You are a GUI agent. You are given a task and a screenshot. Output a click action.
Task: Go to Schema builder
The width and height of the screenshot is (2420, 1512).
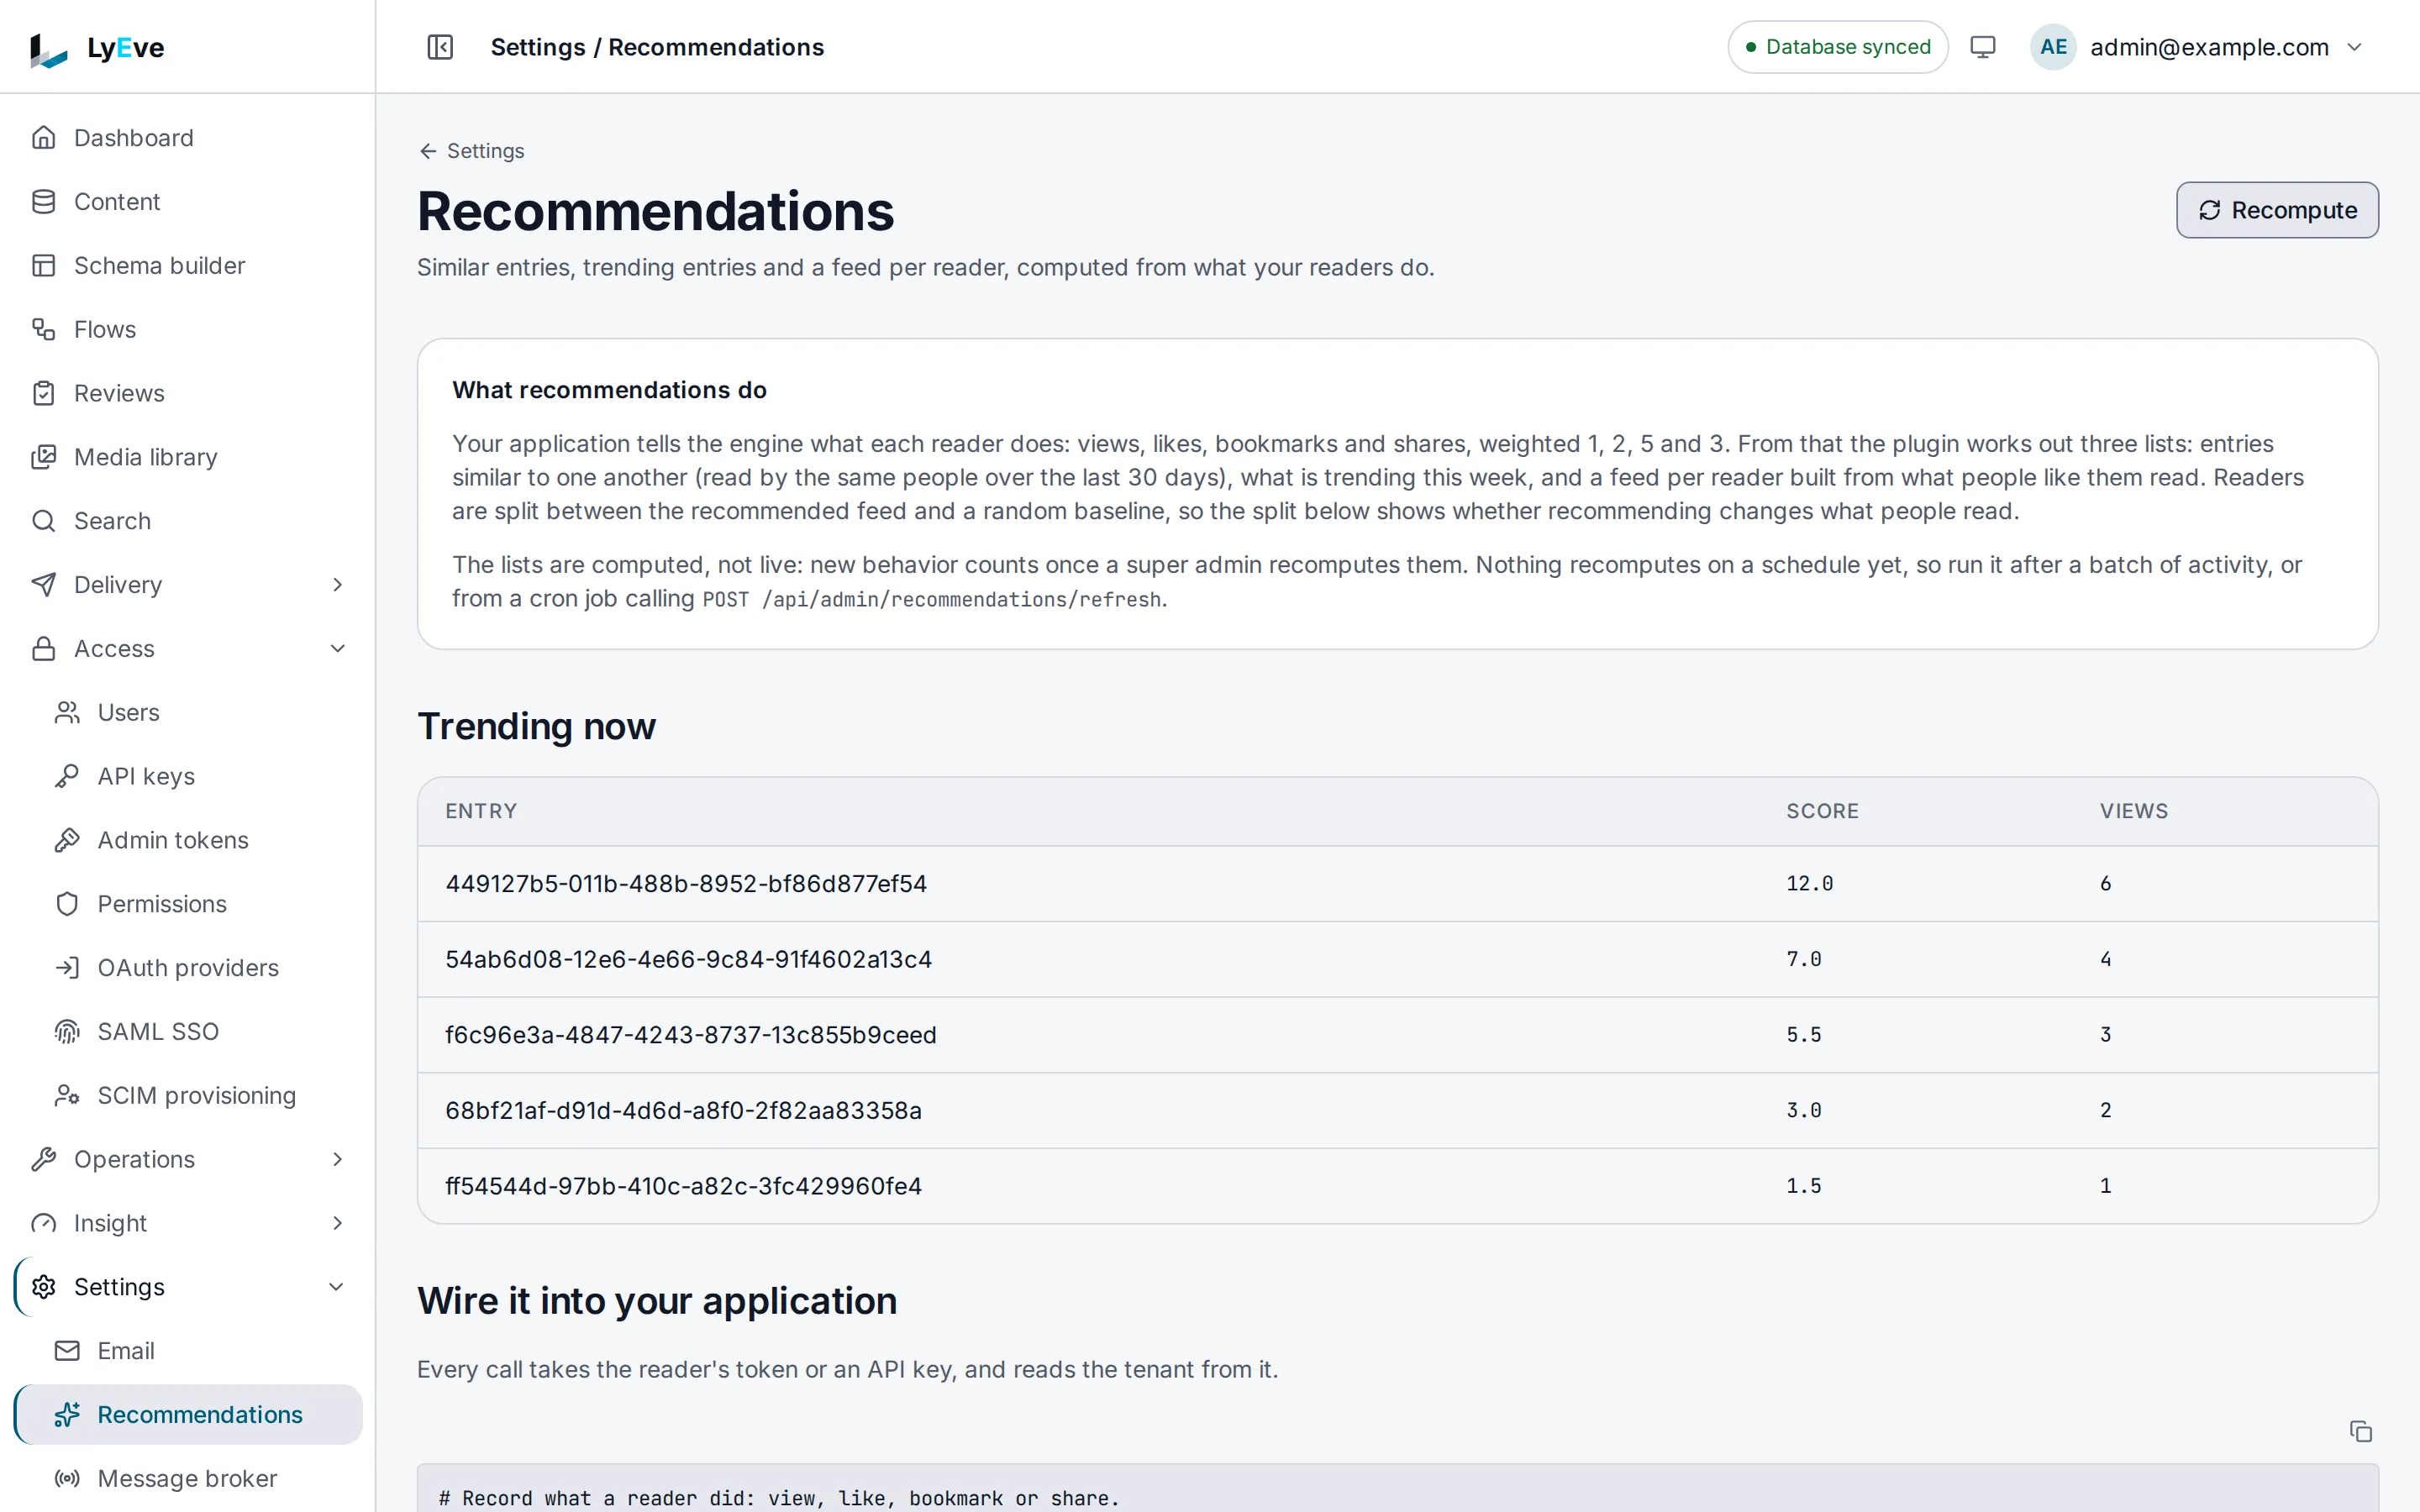click(x=188, y=265)
